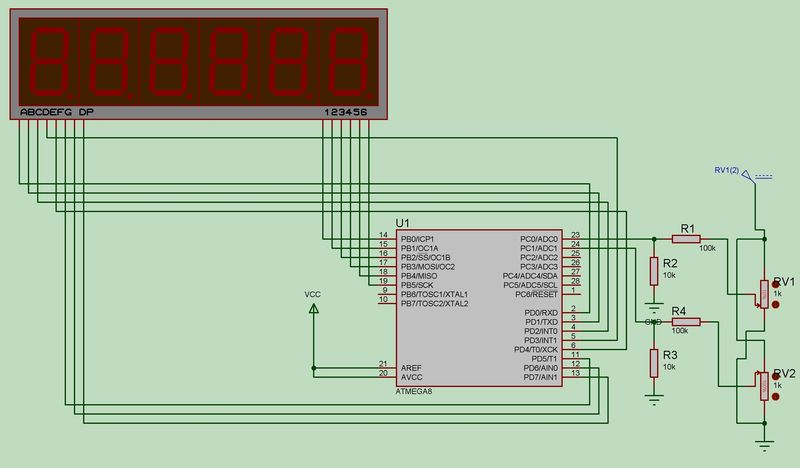Increase RV1 potentiometer with upper red dot
Viewport: 800px width, 468px height.
776,285
